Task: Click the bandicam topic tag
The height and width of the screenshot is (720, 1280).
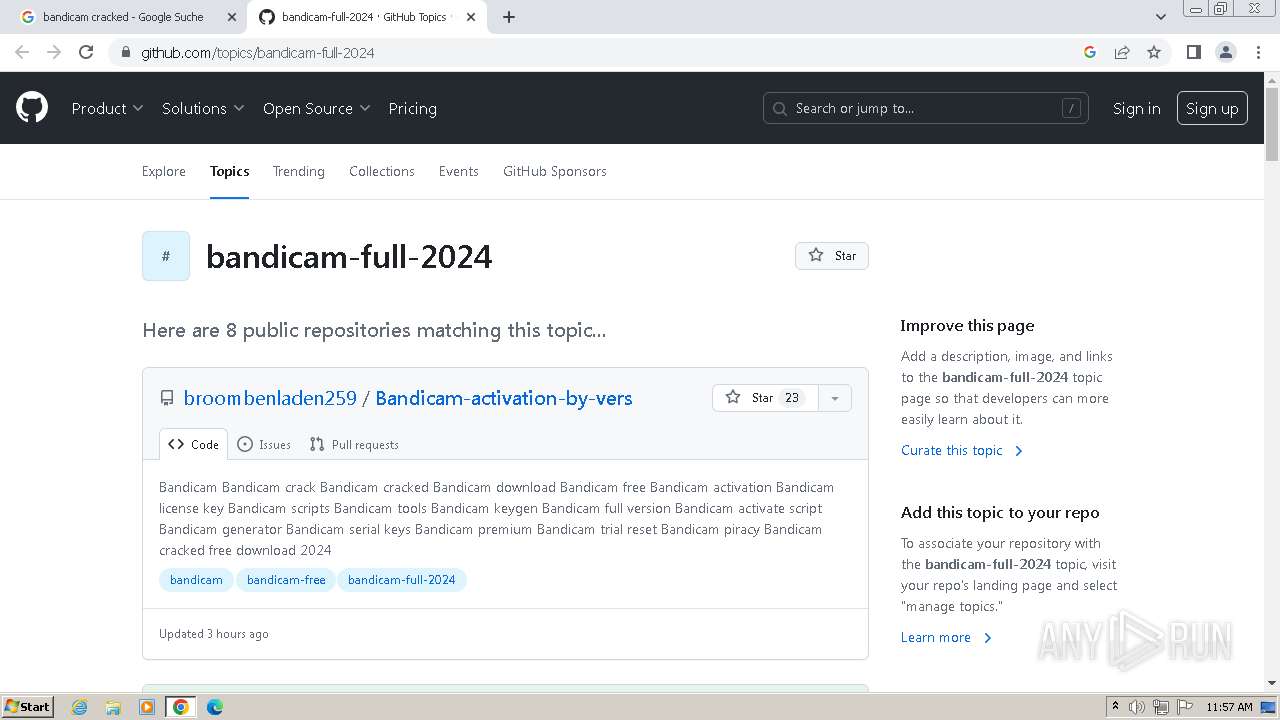Action: 196,580
